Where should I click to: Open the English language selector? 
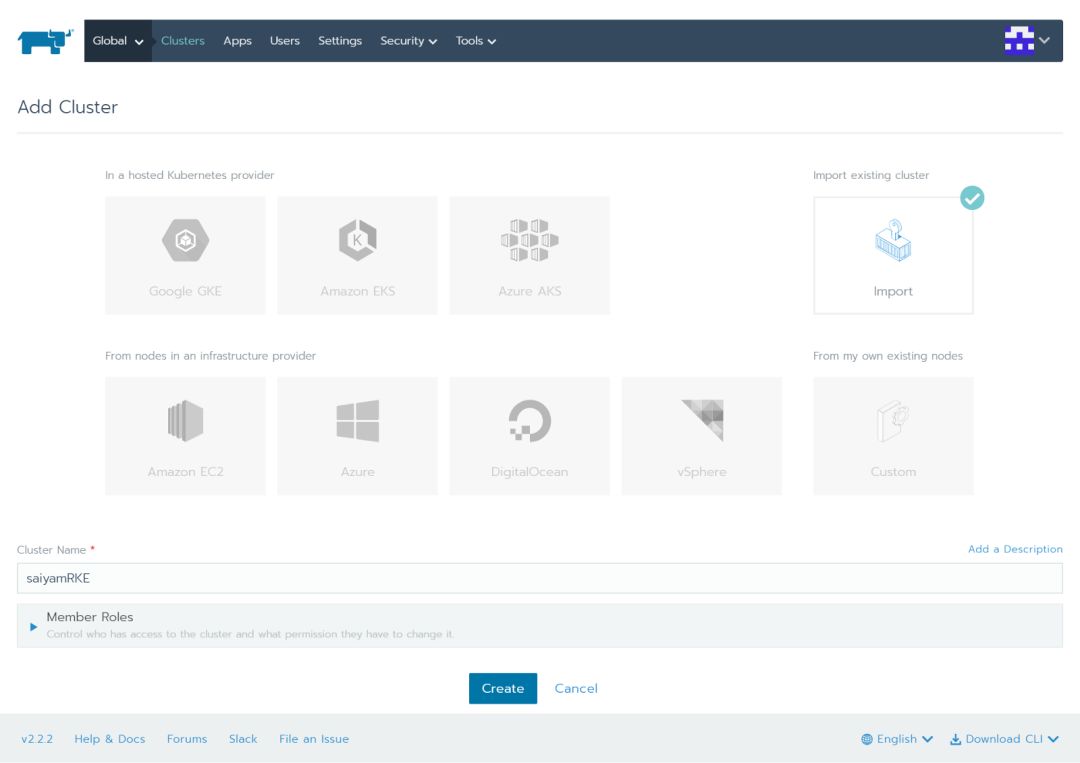point(897,739)
